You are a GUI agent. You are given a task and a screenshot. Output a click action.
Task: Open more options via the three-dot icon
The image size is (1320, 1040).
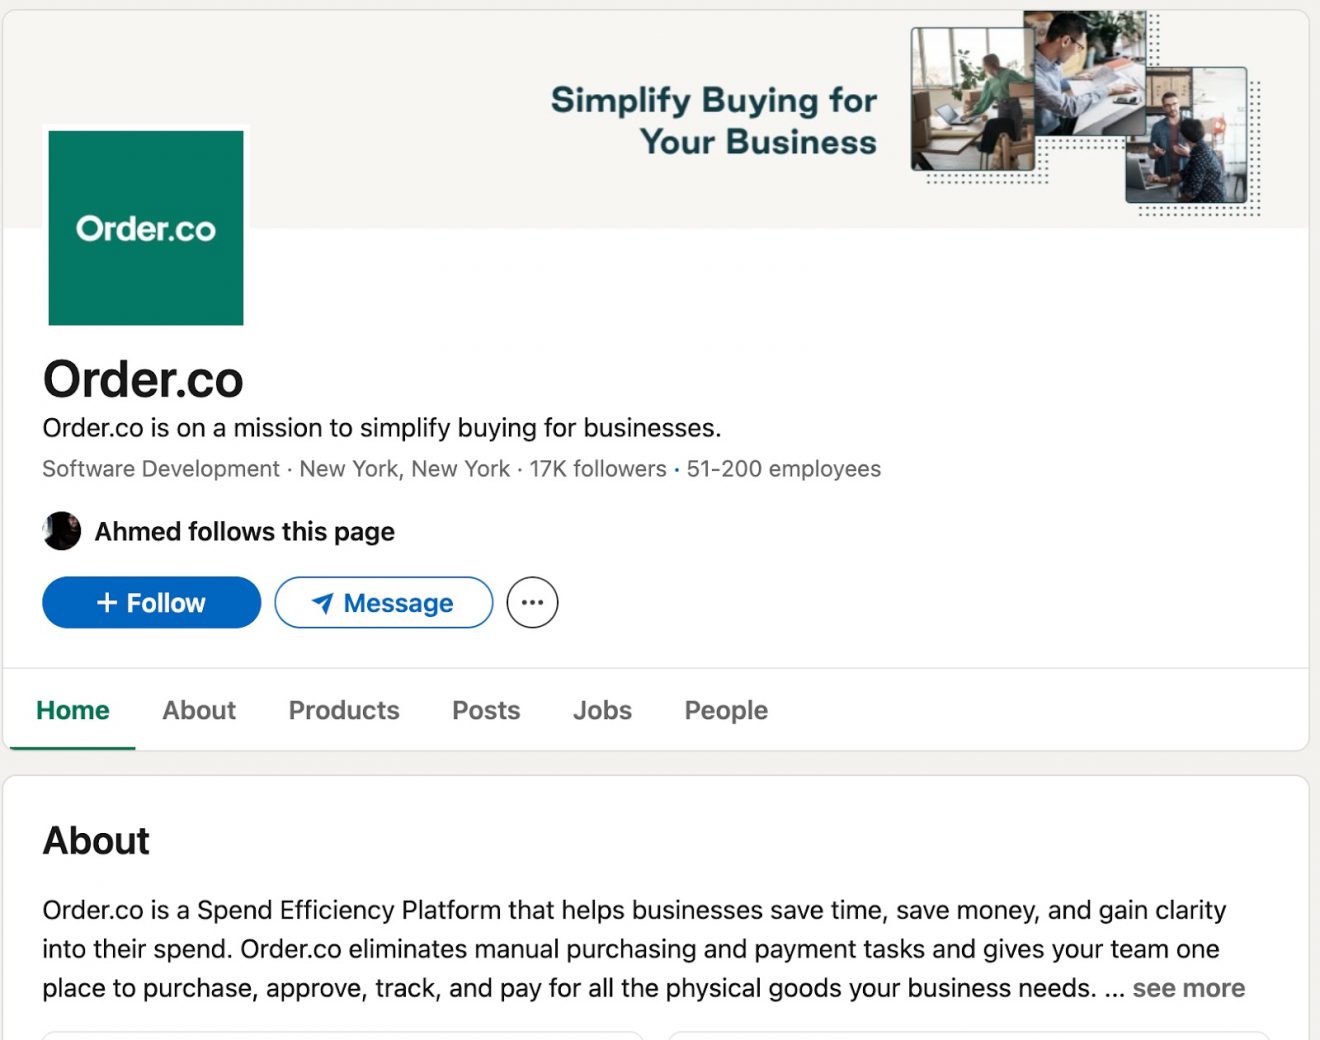pyautogui.click(x=532, y=601)
